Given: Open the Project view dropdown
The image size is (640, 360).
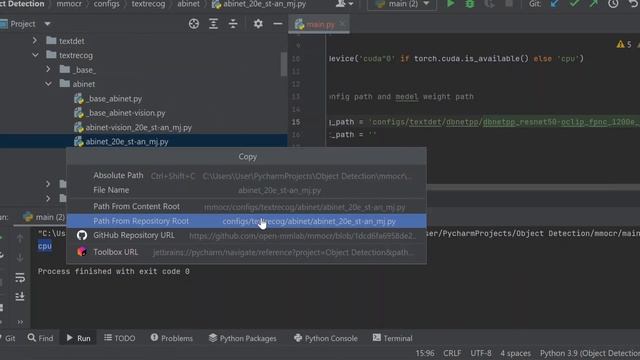Looking at the screenshot, I should pos(47,24).
